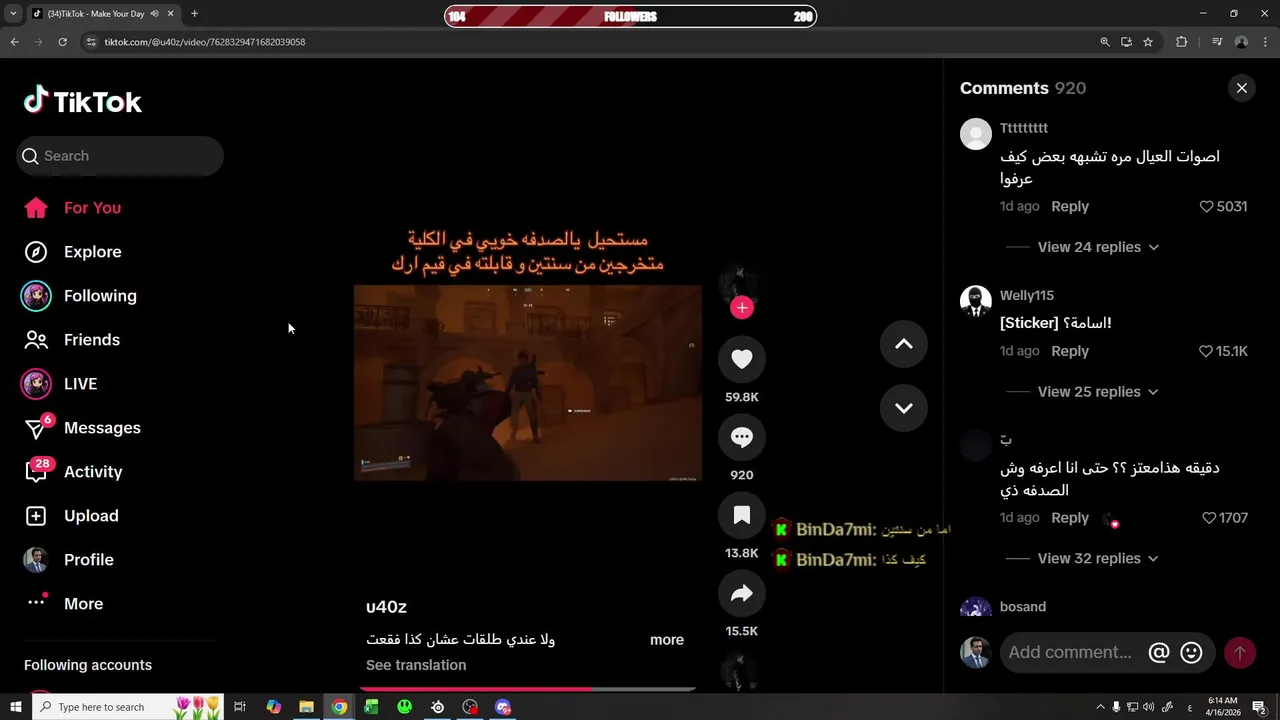Click the TikTok logo

[x=83, y=101]
